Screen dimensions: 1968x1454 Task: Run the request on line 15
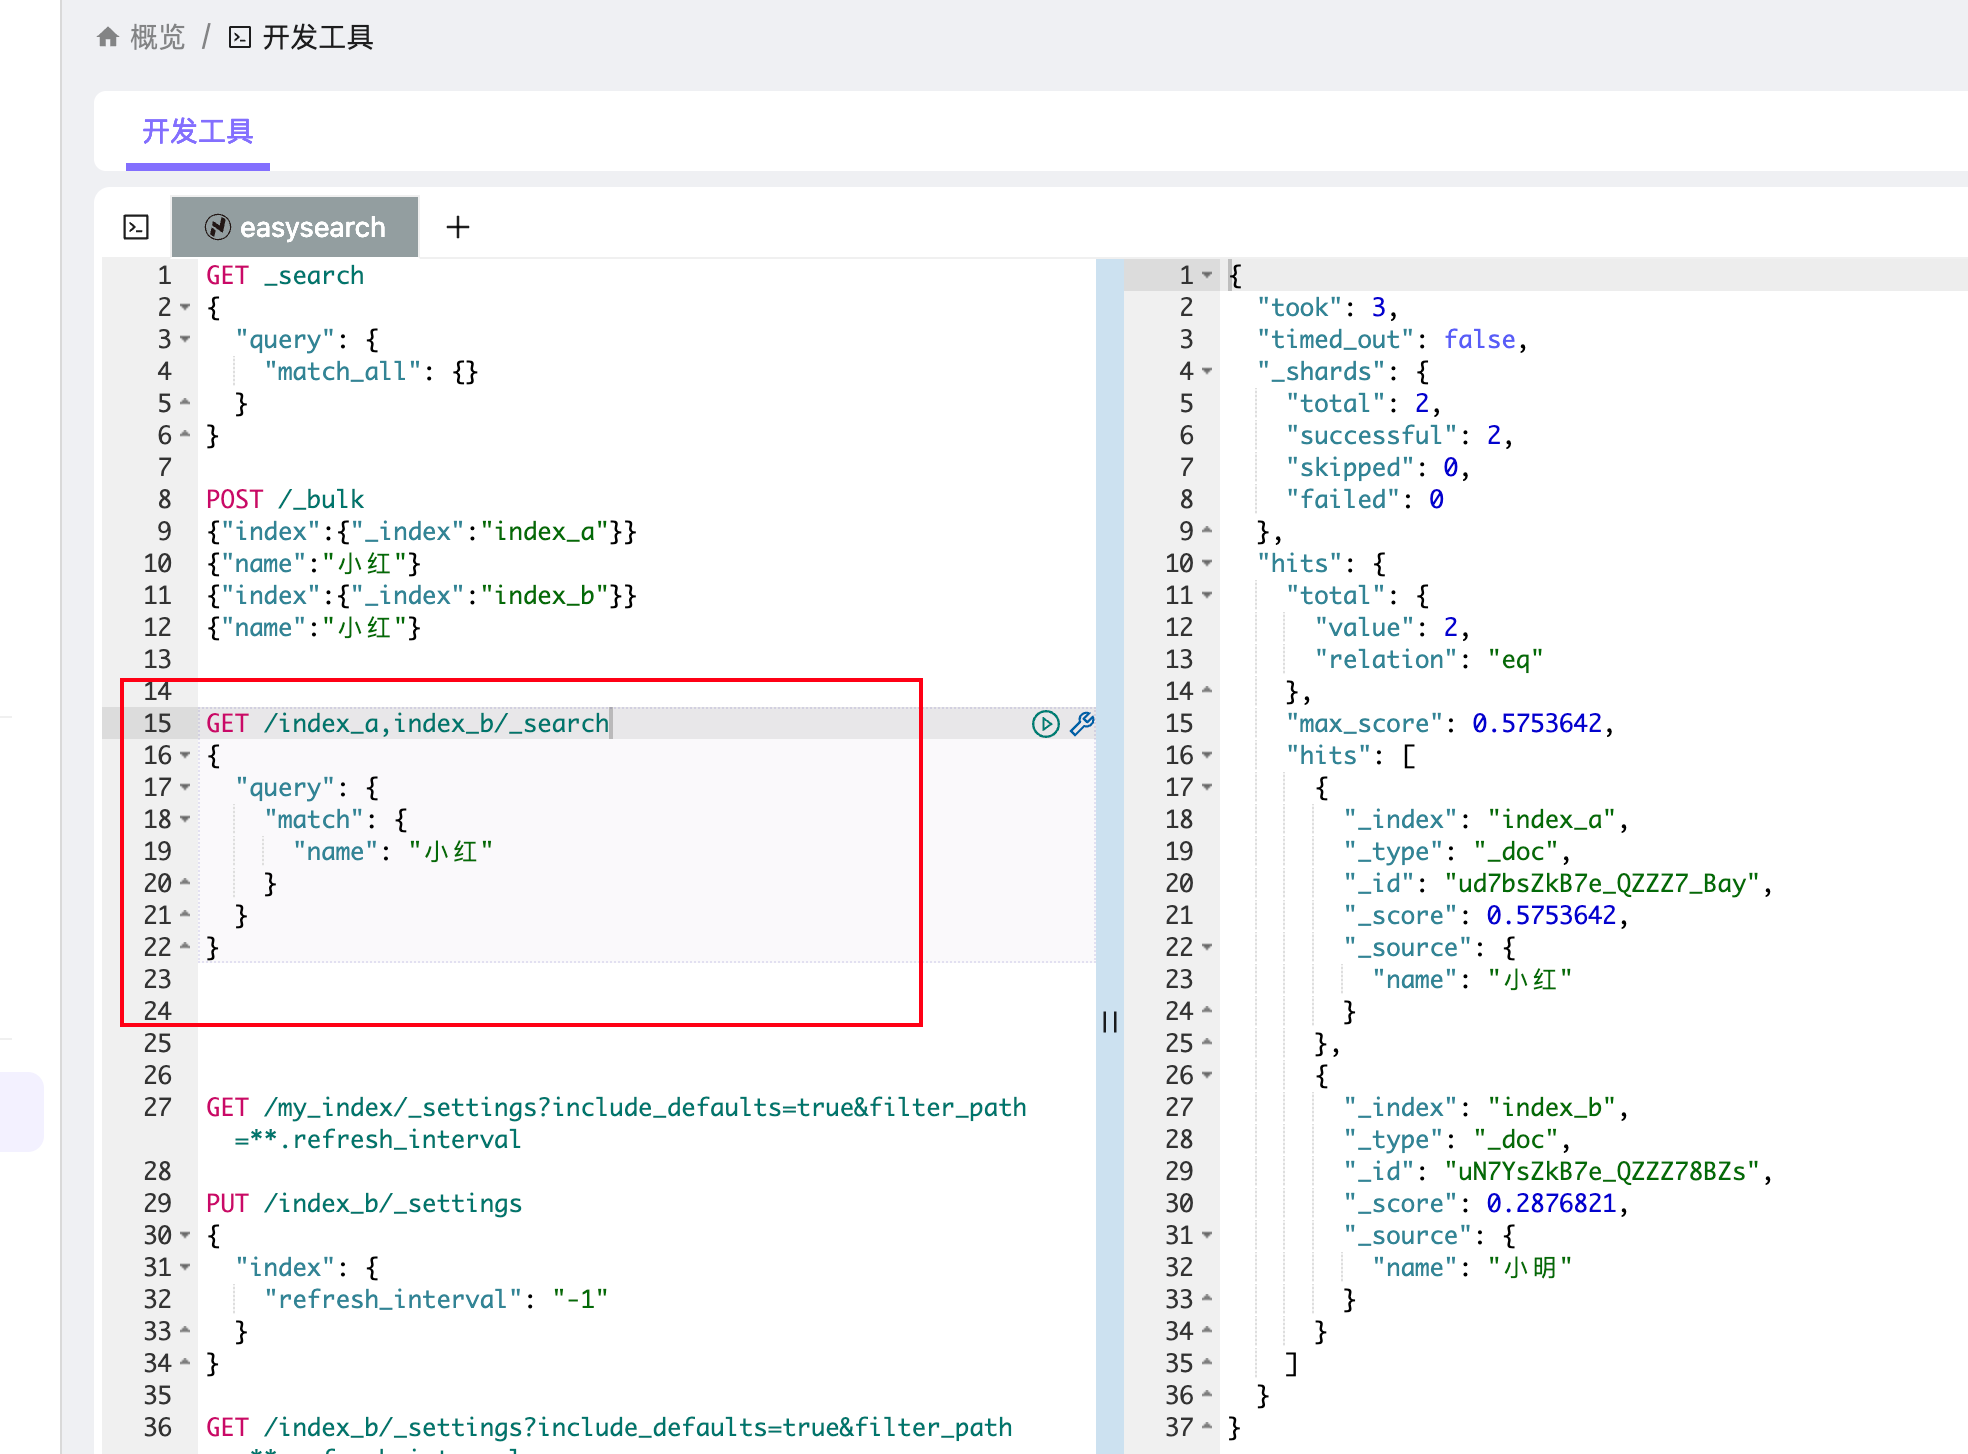pos(1045,724)
